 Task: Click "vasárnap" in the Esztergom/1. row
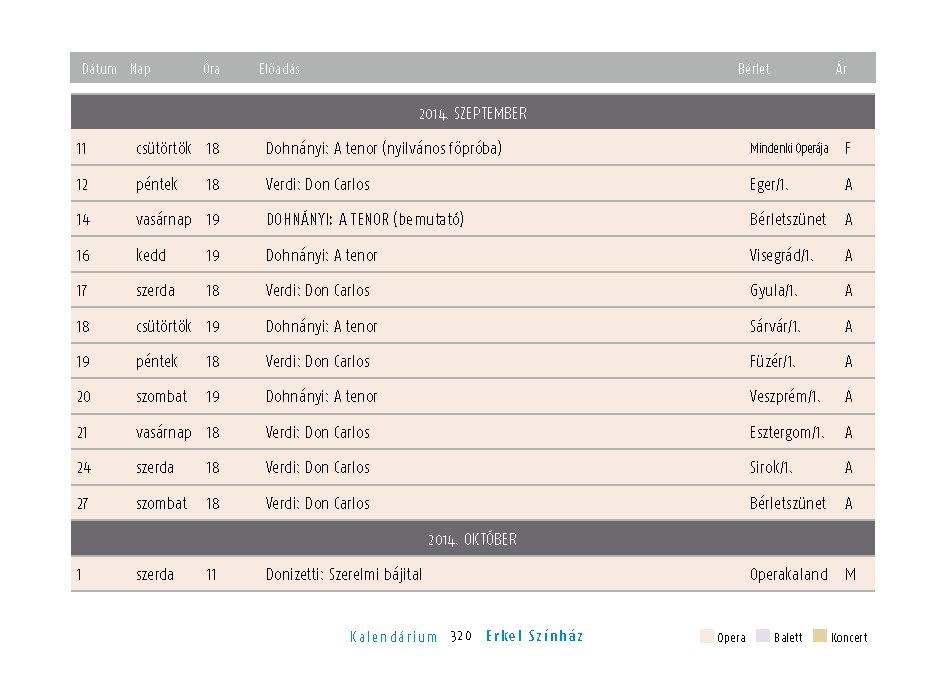pyautogui.click(x=164, y=433)
